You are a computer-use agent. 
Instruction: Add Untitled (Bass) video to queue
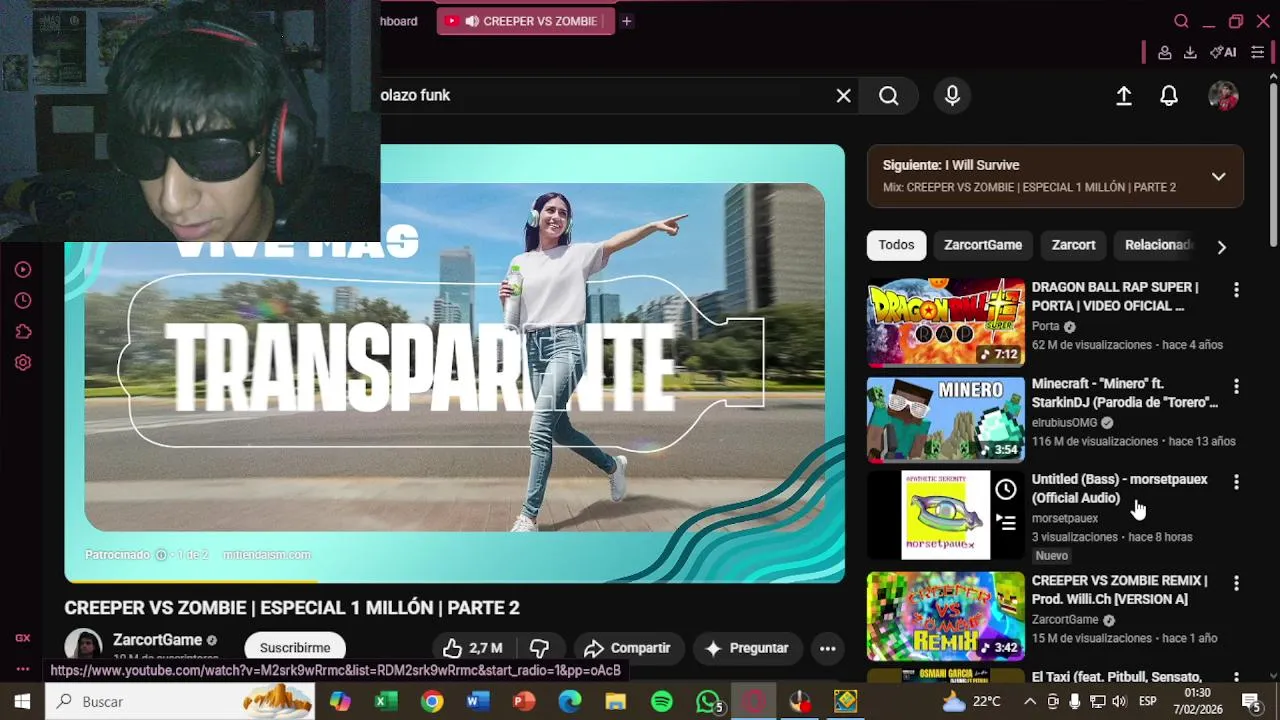coord(1006,522)
